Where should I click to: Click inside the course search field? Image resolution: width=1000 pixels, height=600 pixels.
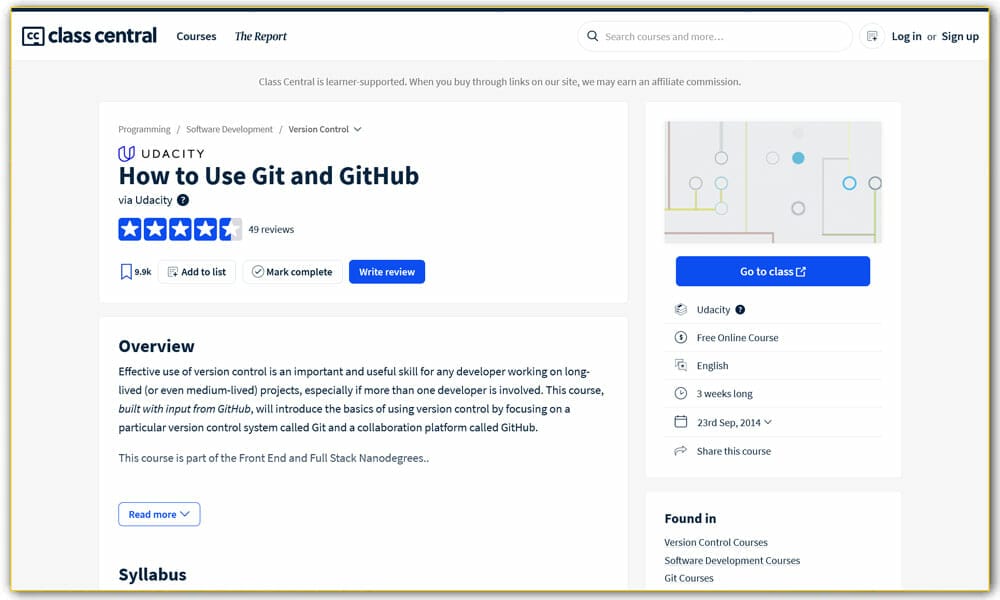click(x=714, y=36)
